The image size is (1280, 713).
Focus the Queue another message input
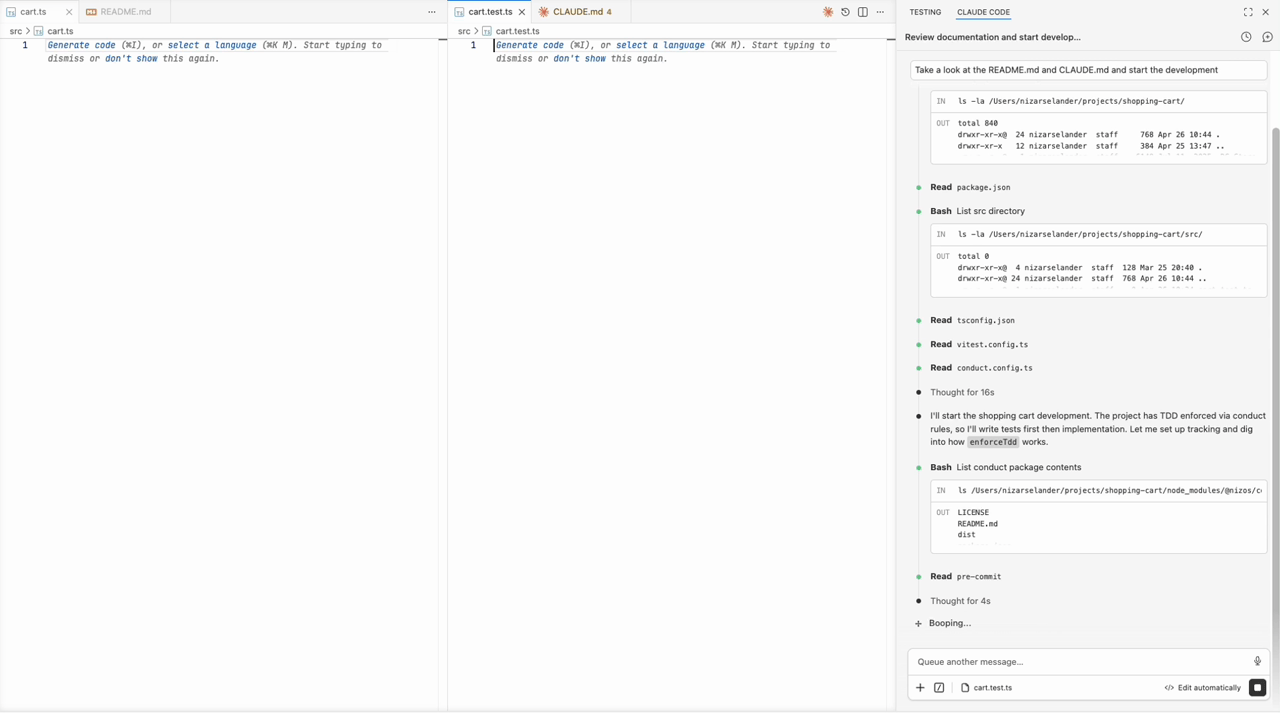[1080, 661]
